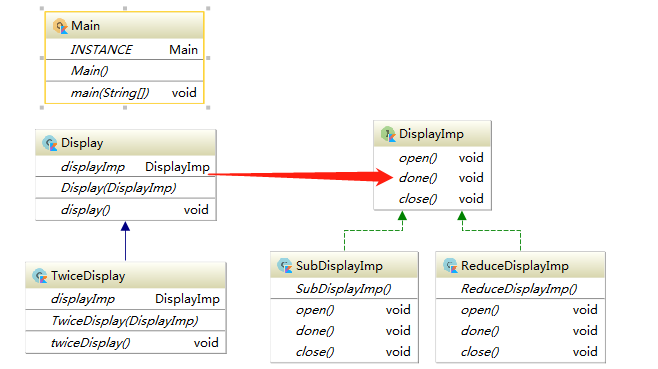Click the Display class icon
This screenshot has width=658, height=369.
pyautogui.click(x=50, y=143)
